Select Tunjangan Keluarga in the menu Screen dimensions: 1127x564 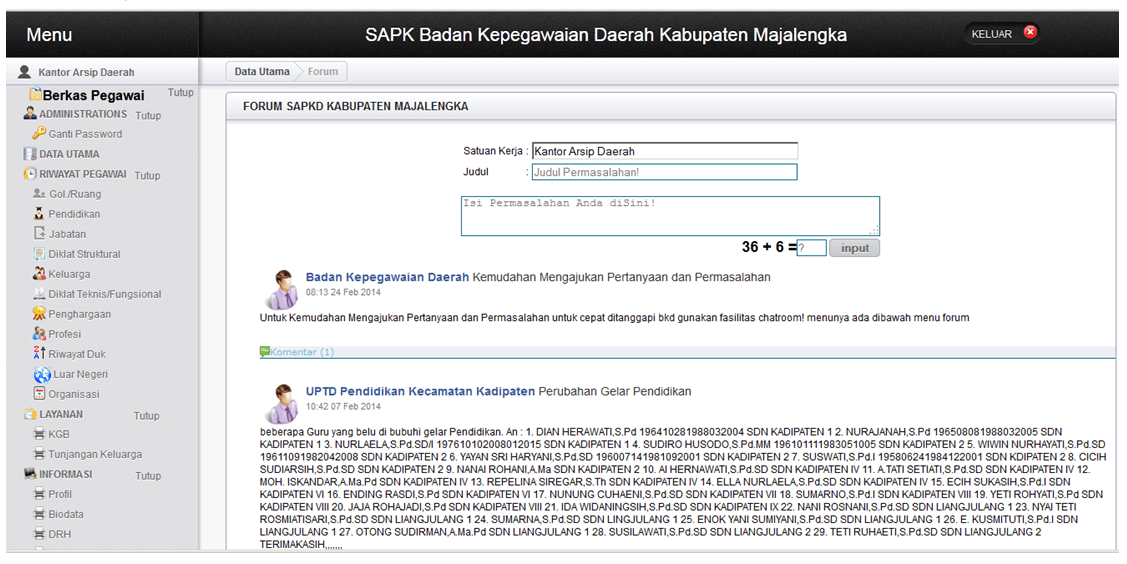95,454
